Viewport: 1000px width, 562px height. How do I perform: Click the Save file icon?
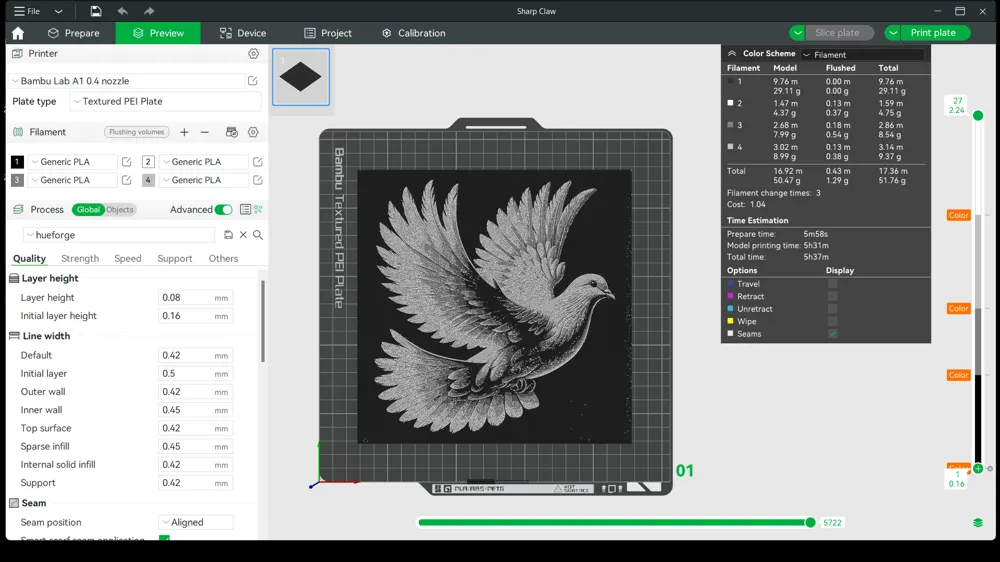96,11
